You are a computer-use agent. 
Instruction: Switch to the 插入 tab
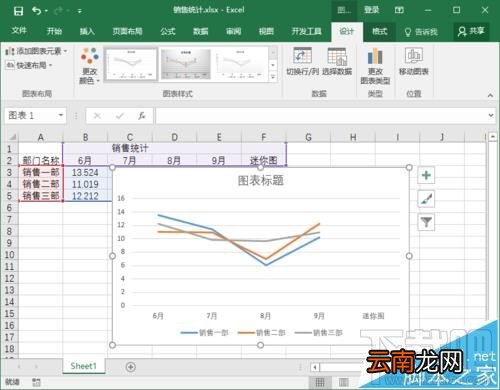[x=87, y=31]
